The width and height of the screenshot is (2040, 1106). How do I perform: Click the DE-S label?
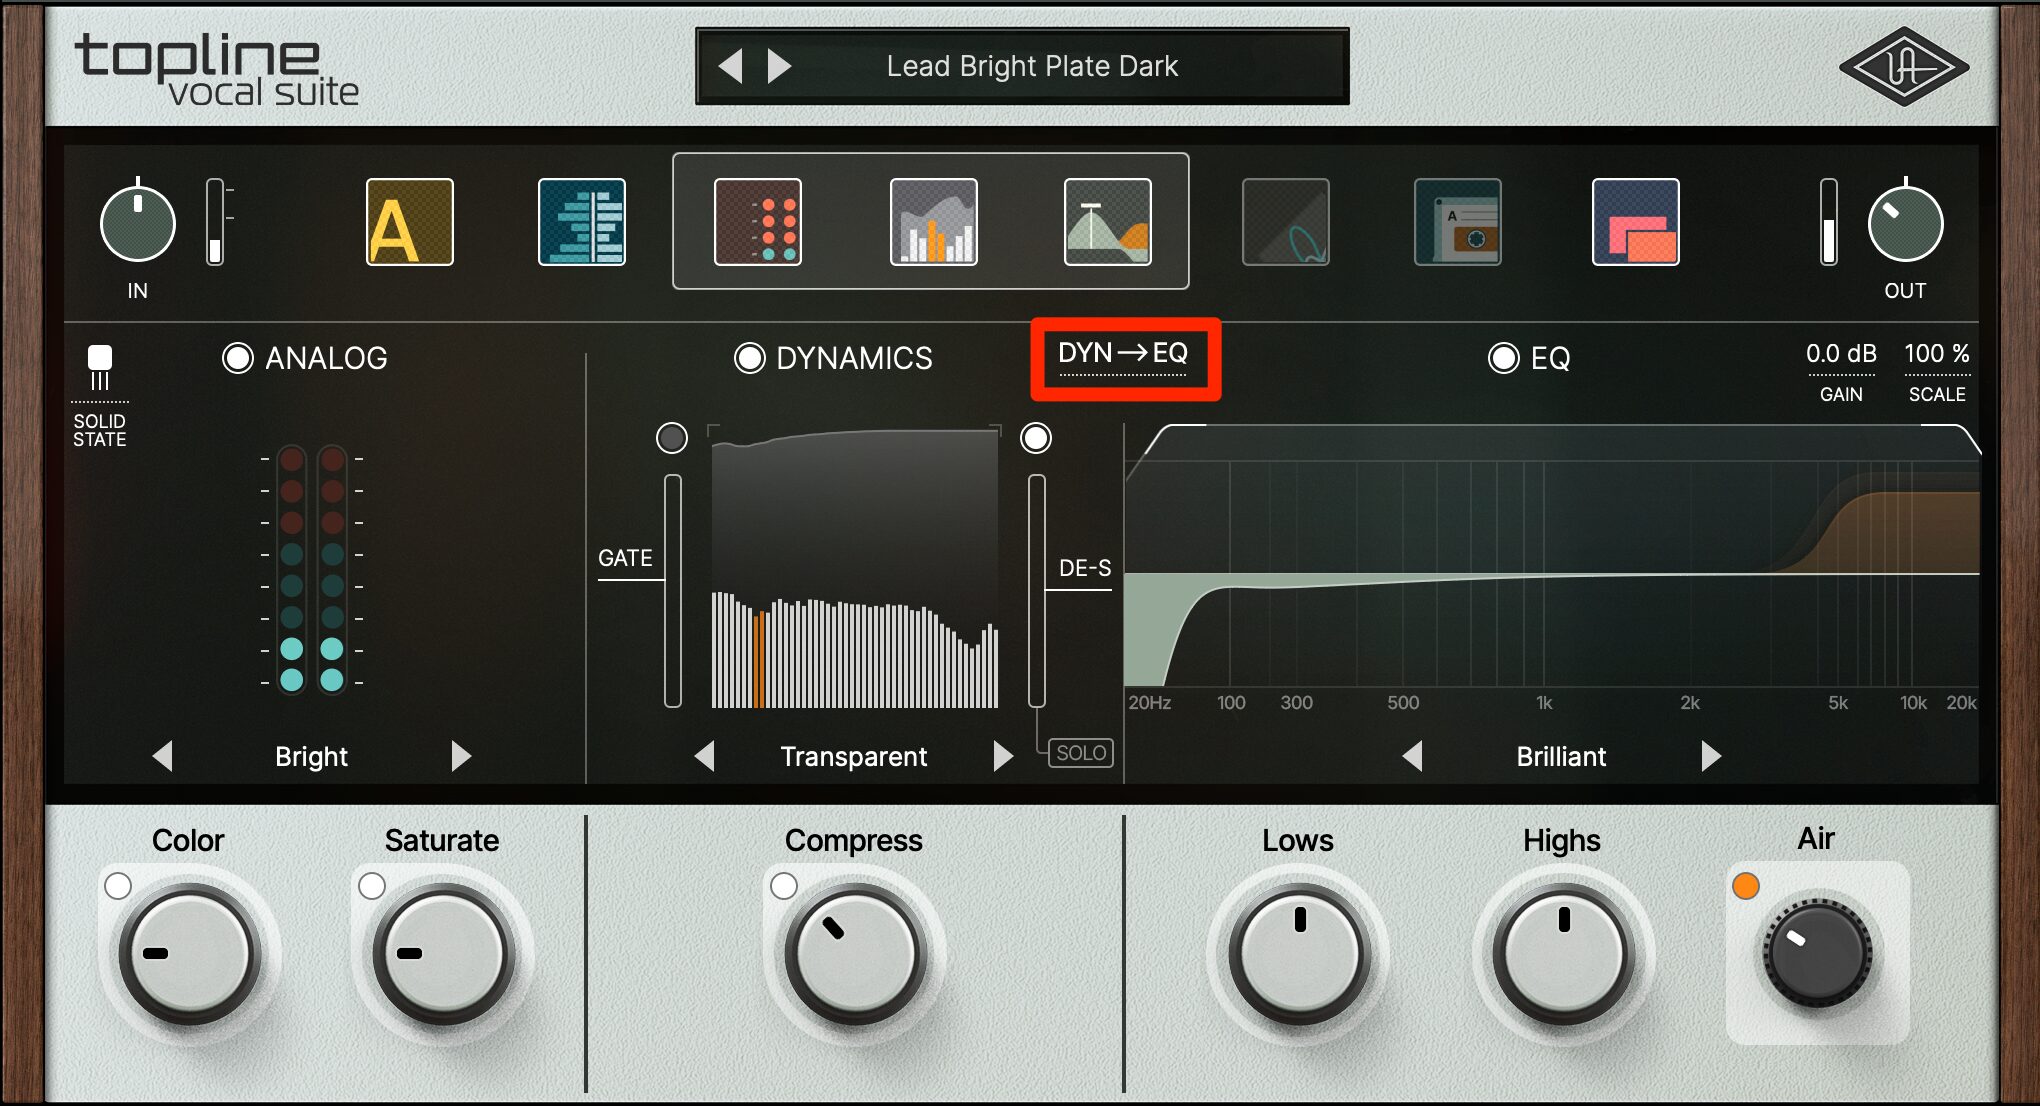click(x=1085, y=568)
